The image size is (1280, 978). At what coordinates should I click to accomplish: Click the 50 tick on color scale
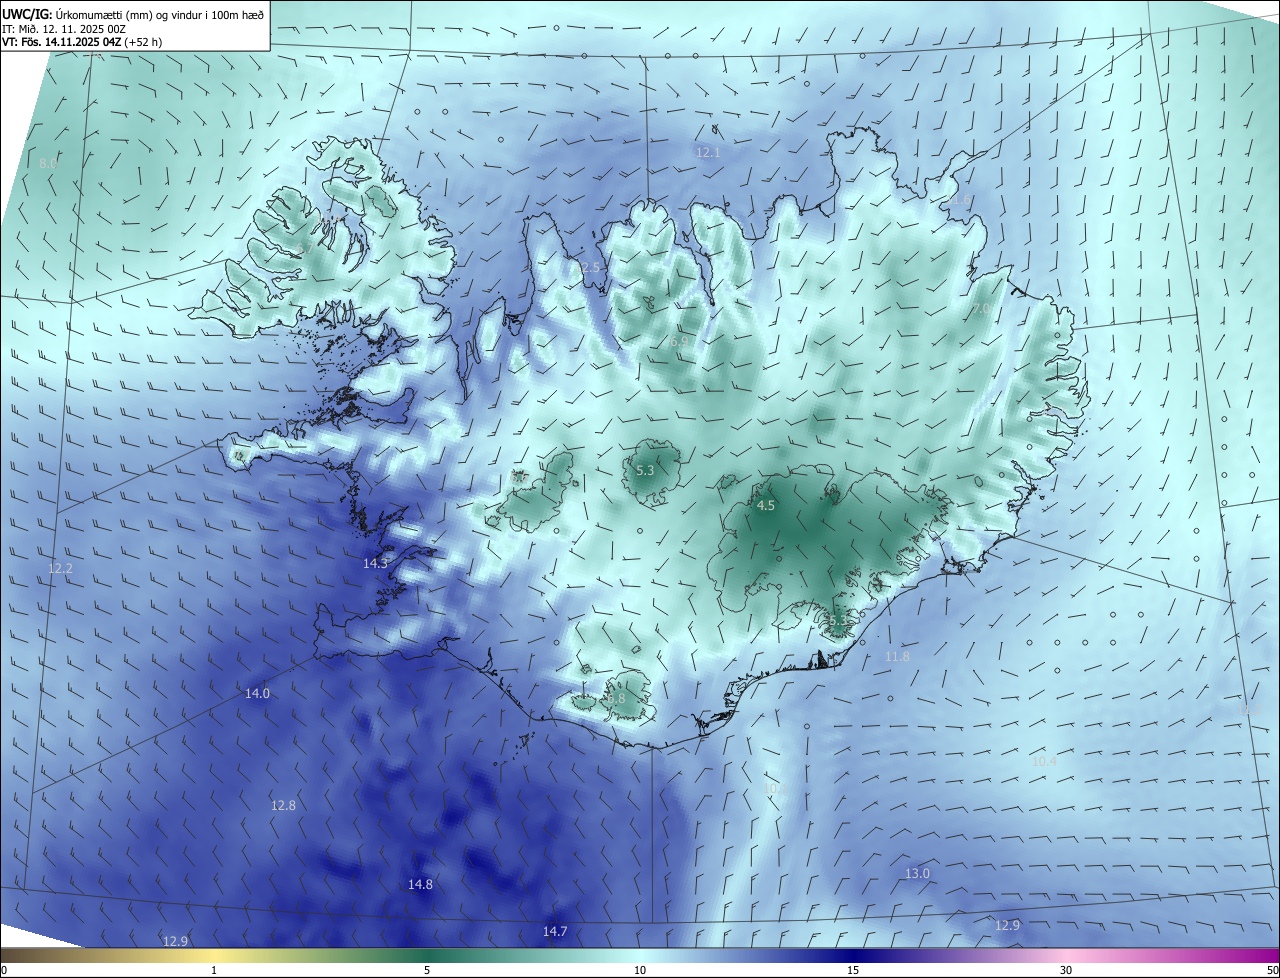(x=1272, y=970)
